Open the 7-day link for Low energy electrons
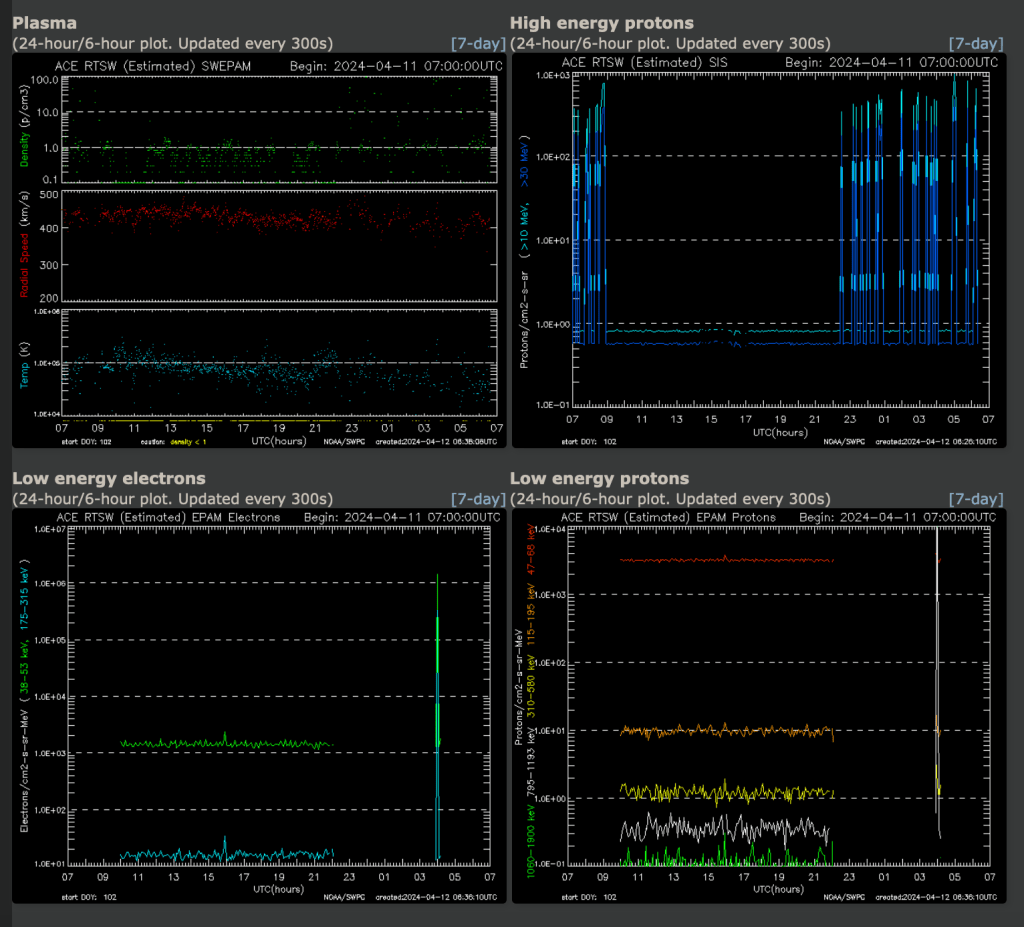Screen dimensions: 1024x927 pos(478,499)
